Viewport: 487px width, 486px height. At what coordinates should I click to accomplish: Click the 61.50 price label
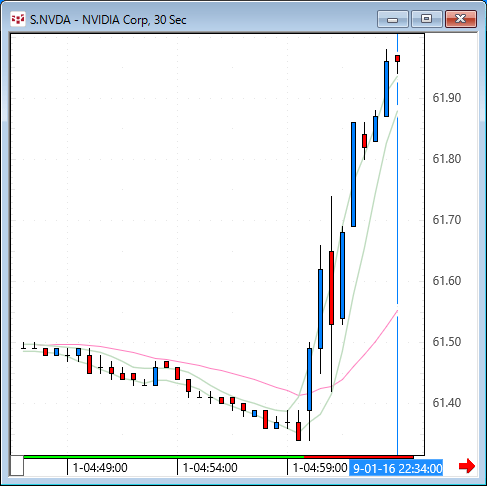coord(447,342)
